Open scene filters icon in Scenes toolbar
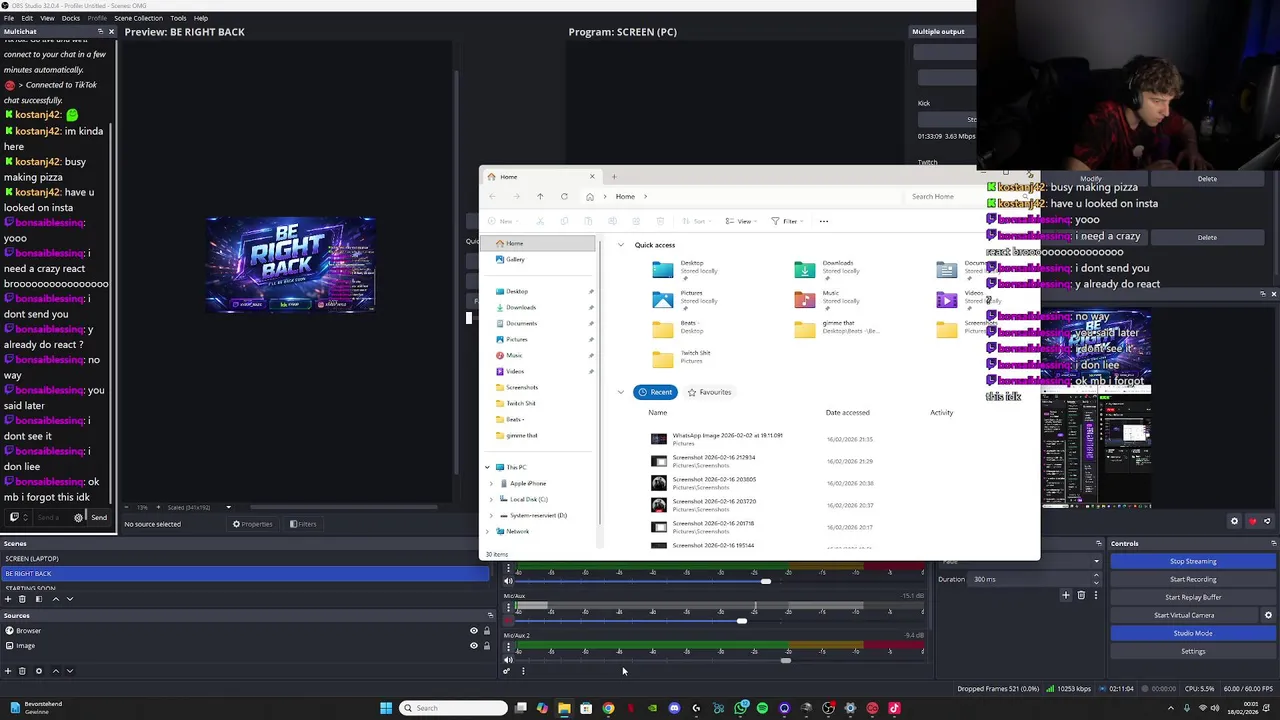This screenshot has width=1280, height=720. [x=39, y=599]
